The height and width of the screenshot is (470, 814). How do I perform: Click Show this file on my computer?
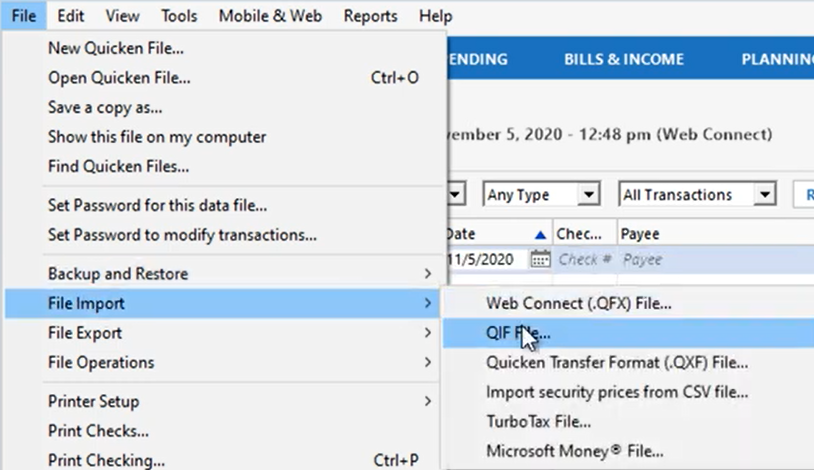click(x=223, y=137)
